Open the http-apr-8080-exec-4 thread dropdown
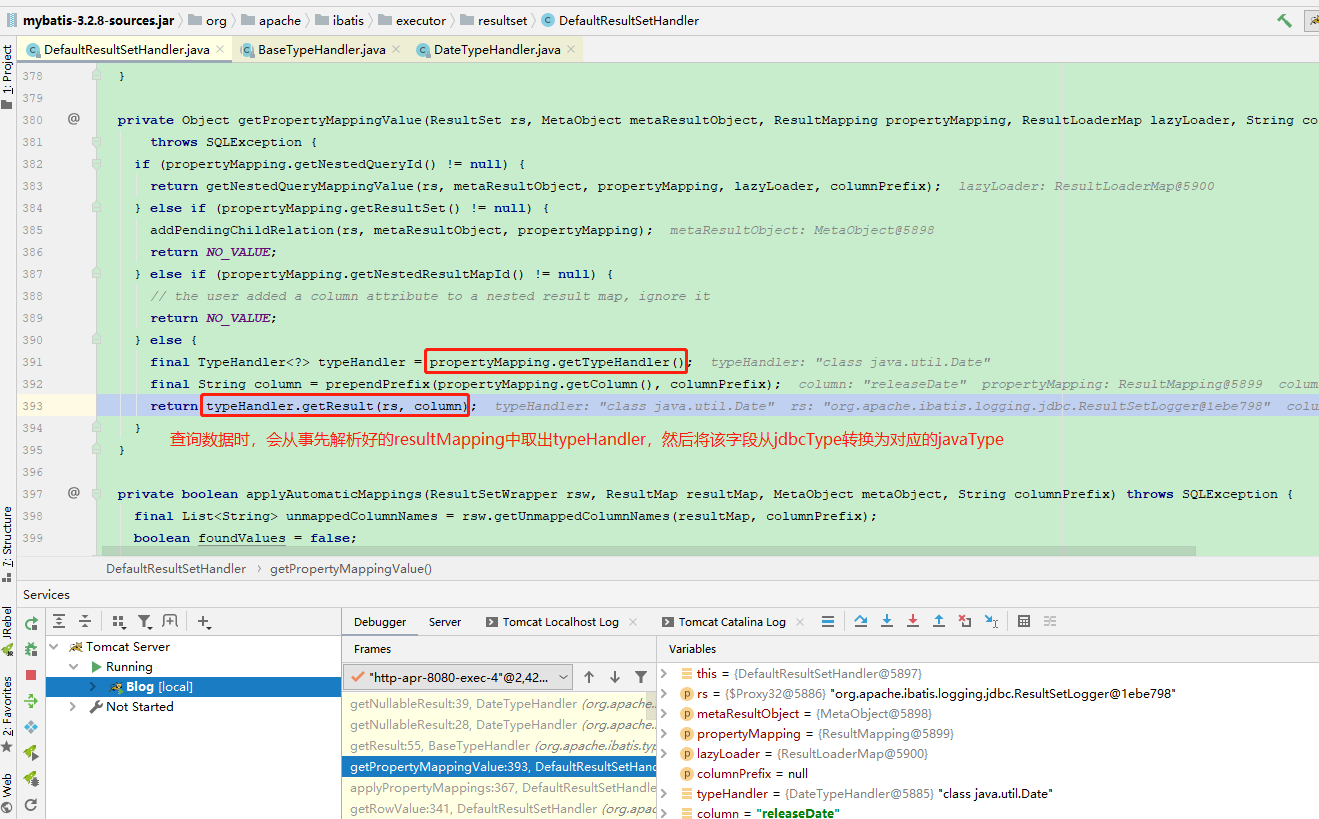1319x819 pixels. [564, 677]
